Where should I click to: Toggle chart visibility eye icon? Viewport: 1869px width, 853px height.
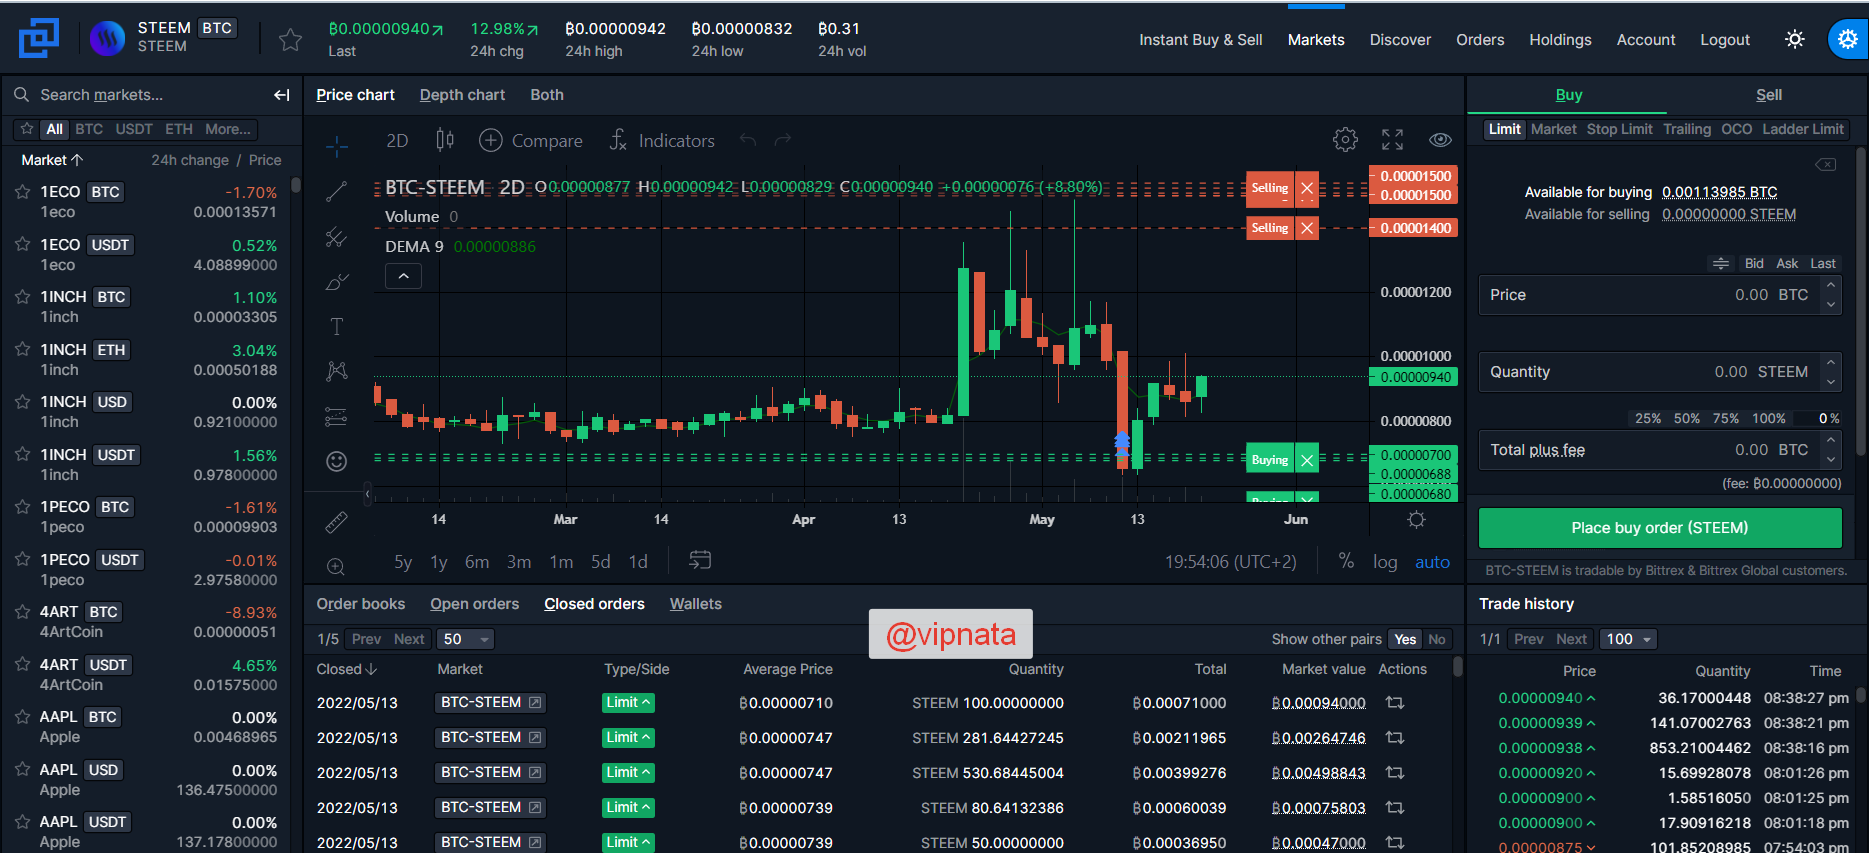click(1440, 140)
